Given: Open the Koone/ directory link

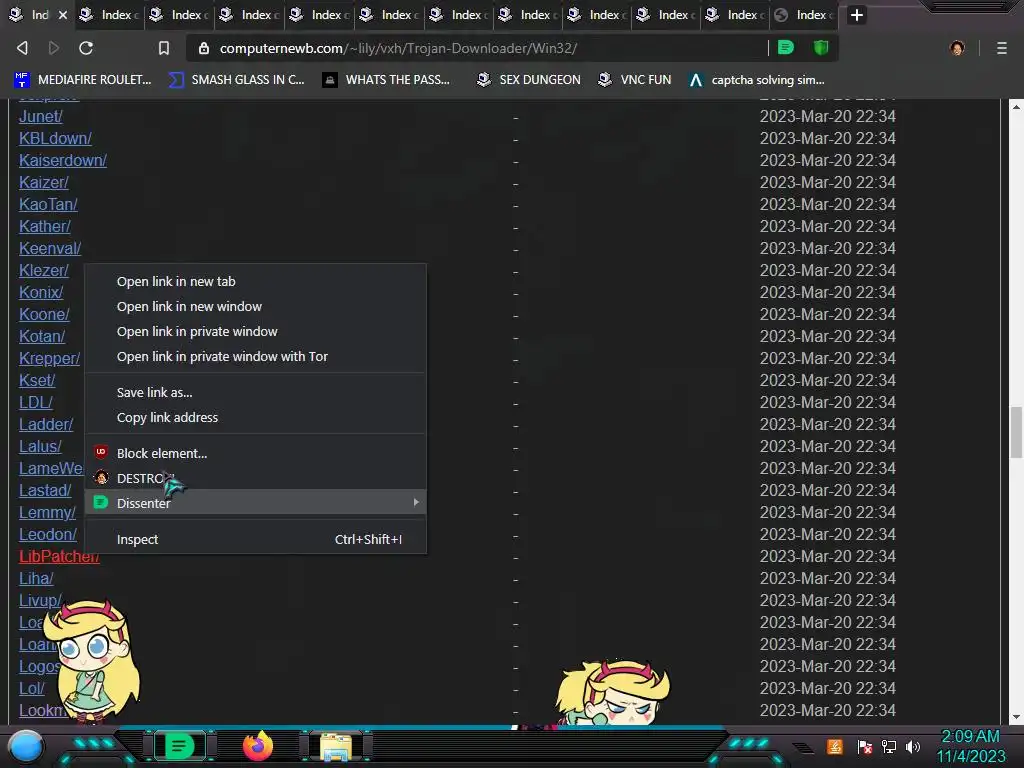Looking at the screenshot, I should (x=44, y=315).
